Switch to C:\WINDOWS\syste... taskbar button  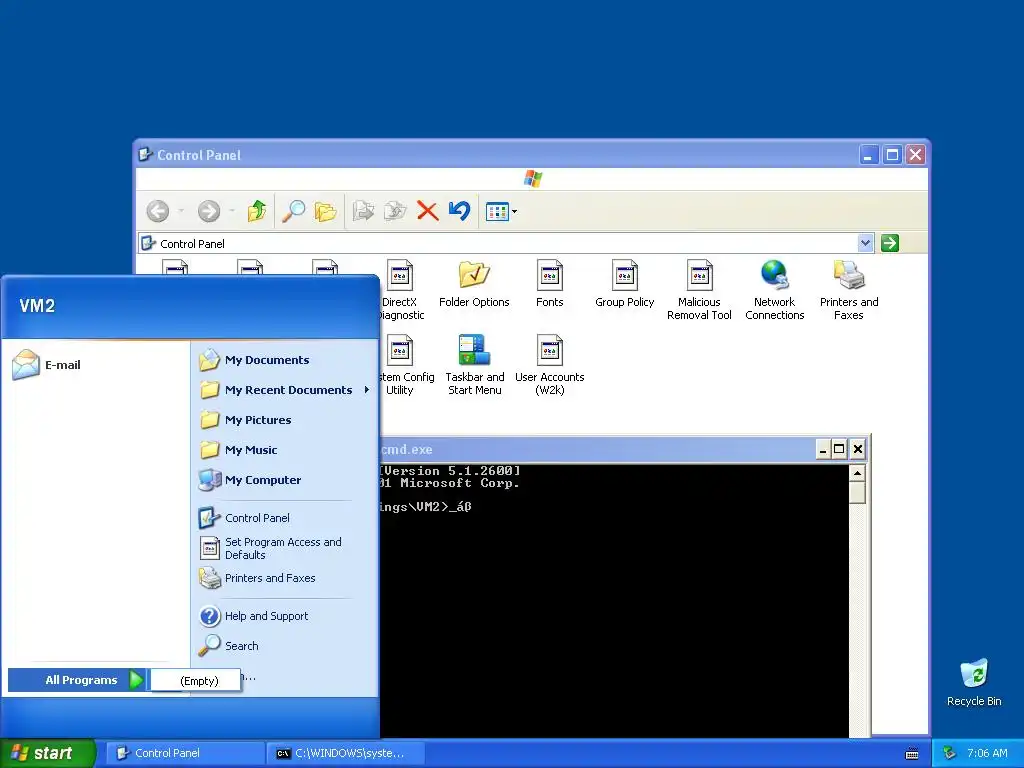[346, 753]
